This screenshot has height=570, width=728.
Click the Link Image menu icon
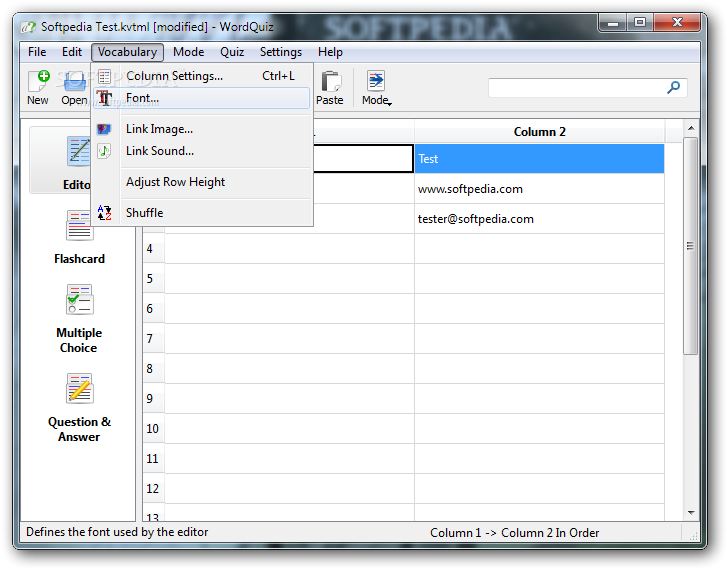[104, 129]
